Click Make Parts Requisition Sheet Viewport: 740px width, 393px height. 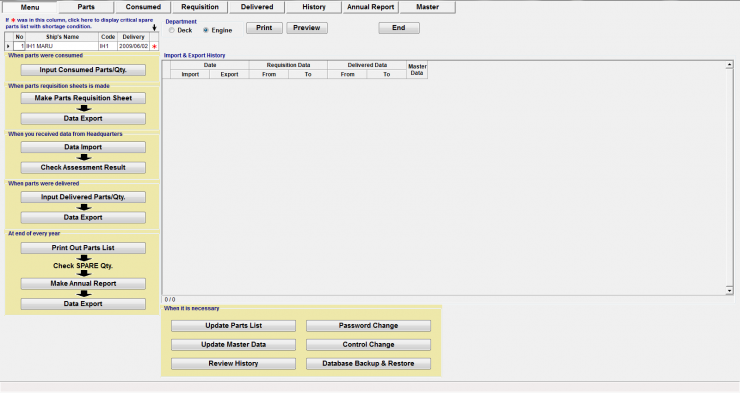point(83,98)
